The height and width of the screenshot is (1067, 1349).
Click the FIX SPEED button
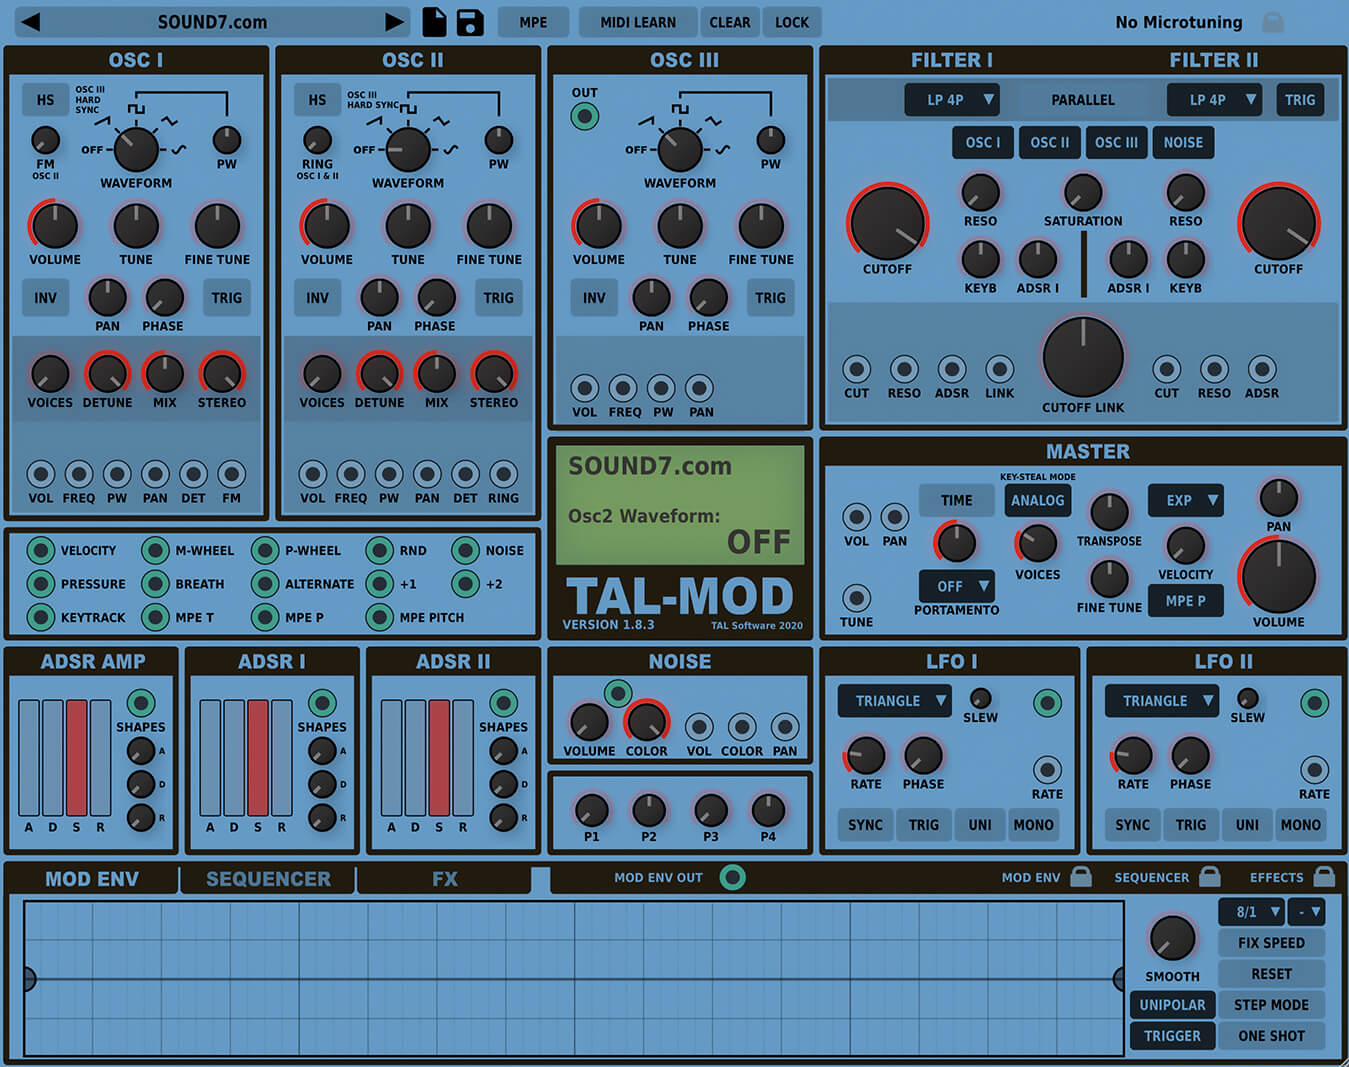[x=1271, y=943]
